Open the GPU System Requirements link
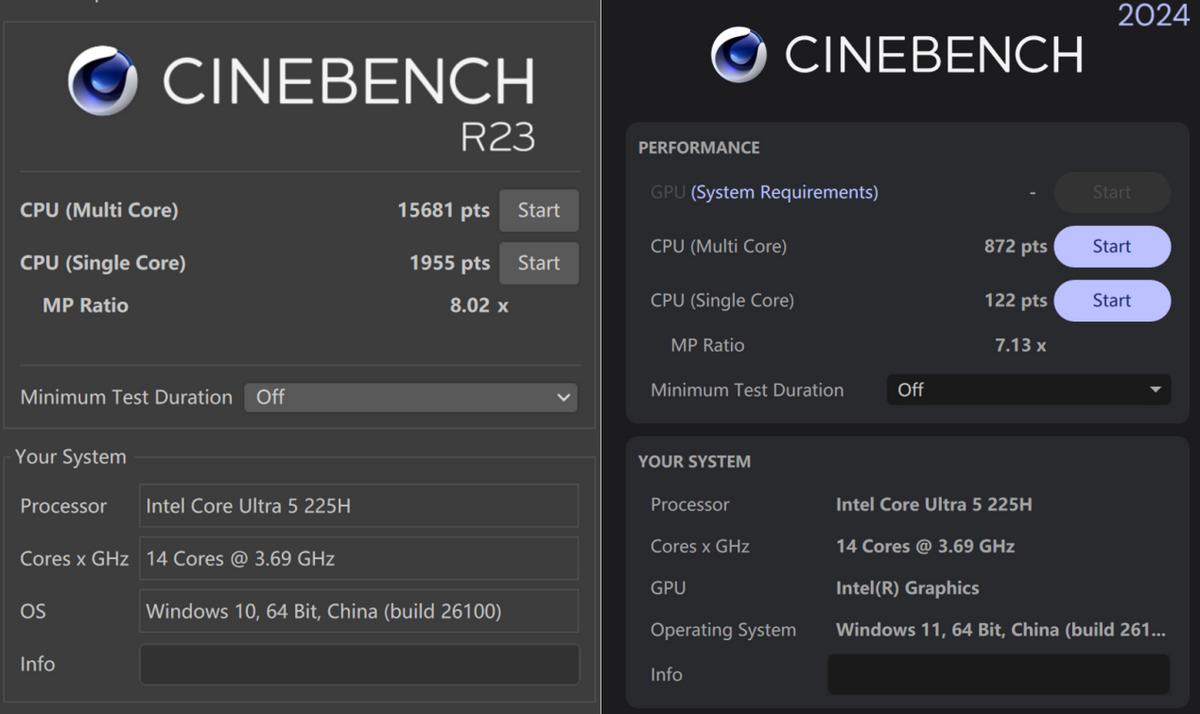The height and width of the screenshot is (714, 1200). click(784, 192)
